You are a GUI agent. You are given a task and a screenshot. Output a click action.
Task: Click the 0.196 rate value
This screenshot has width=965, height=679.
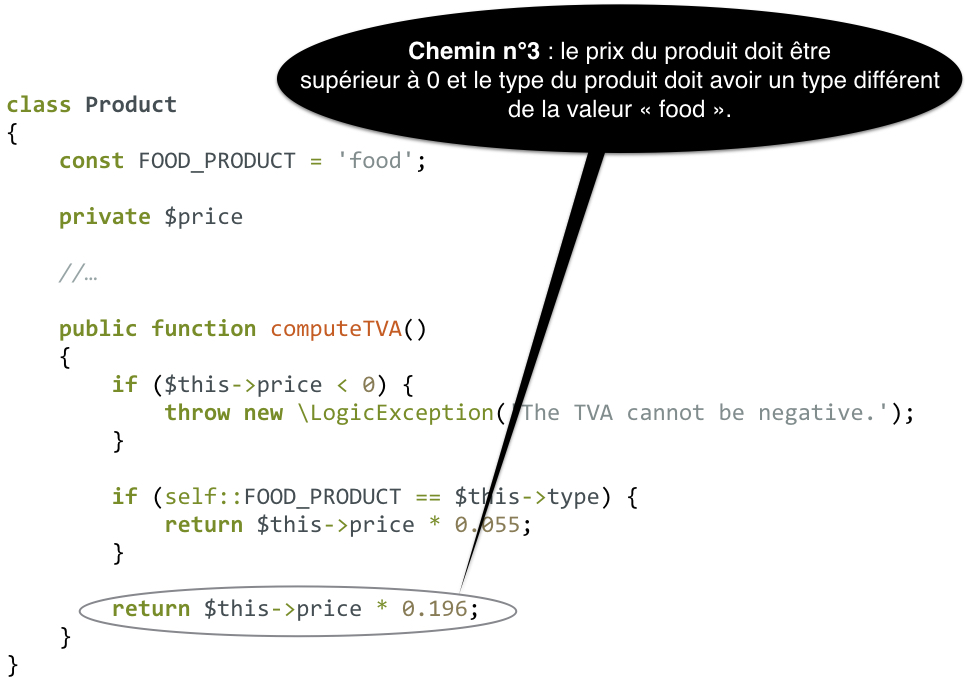click(434, 609)
